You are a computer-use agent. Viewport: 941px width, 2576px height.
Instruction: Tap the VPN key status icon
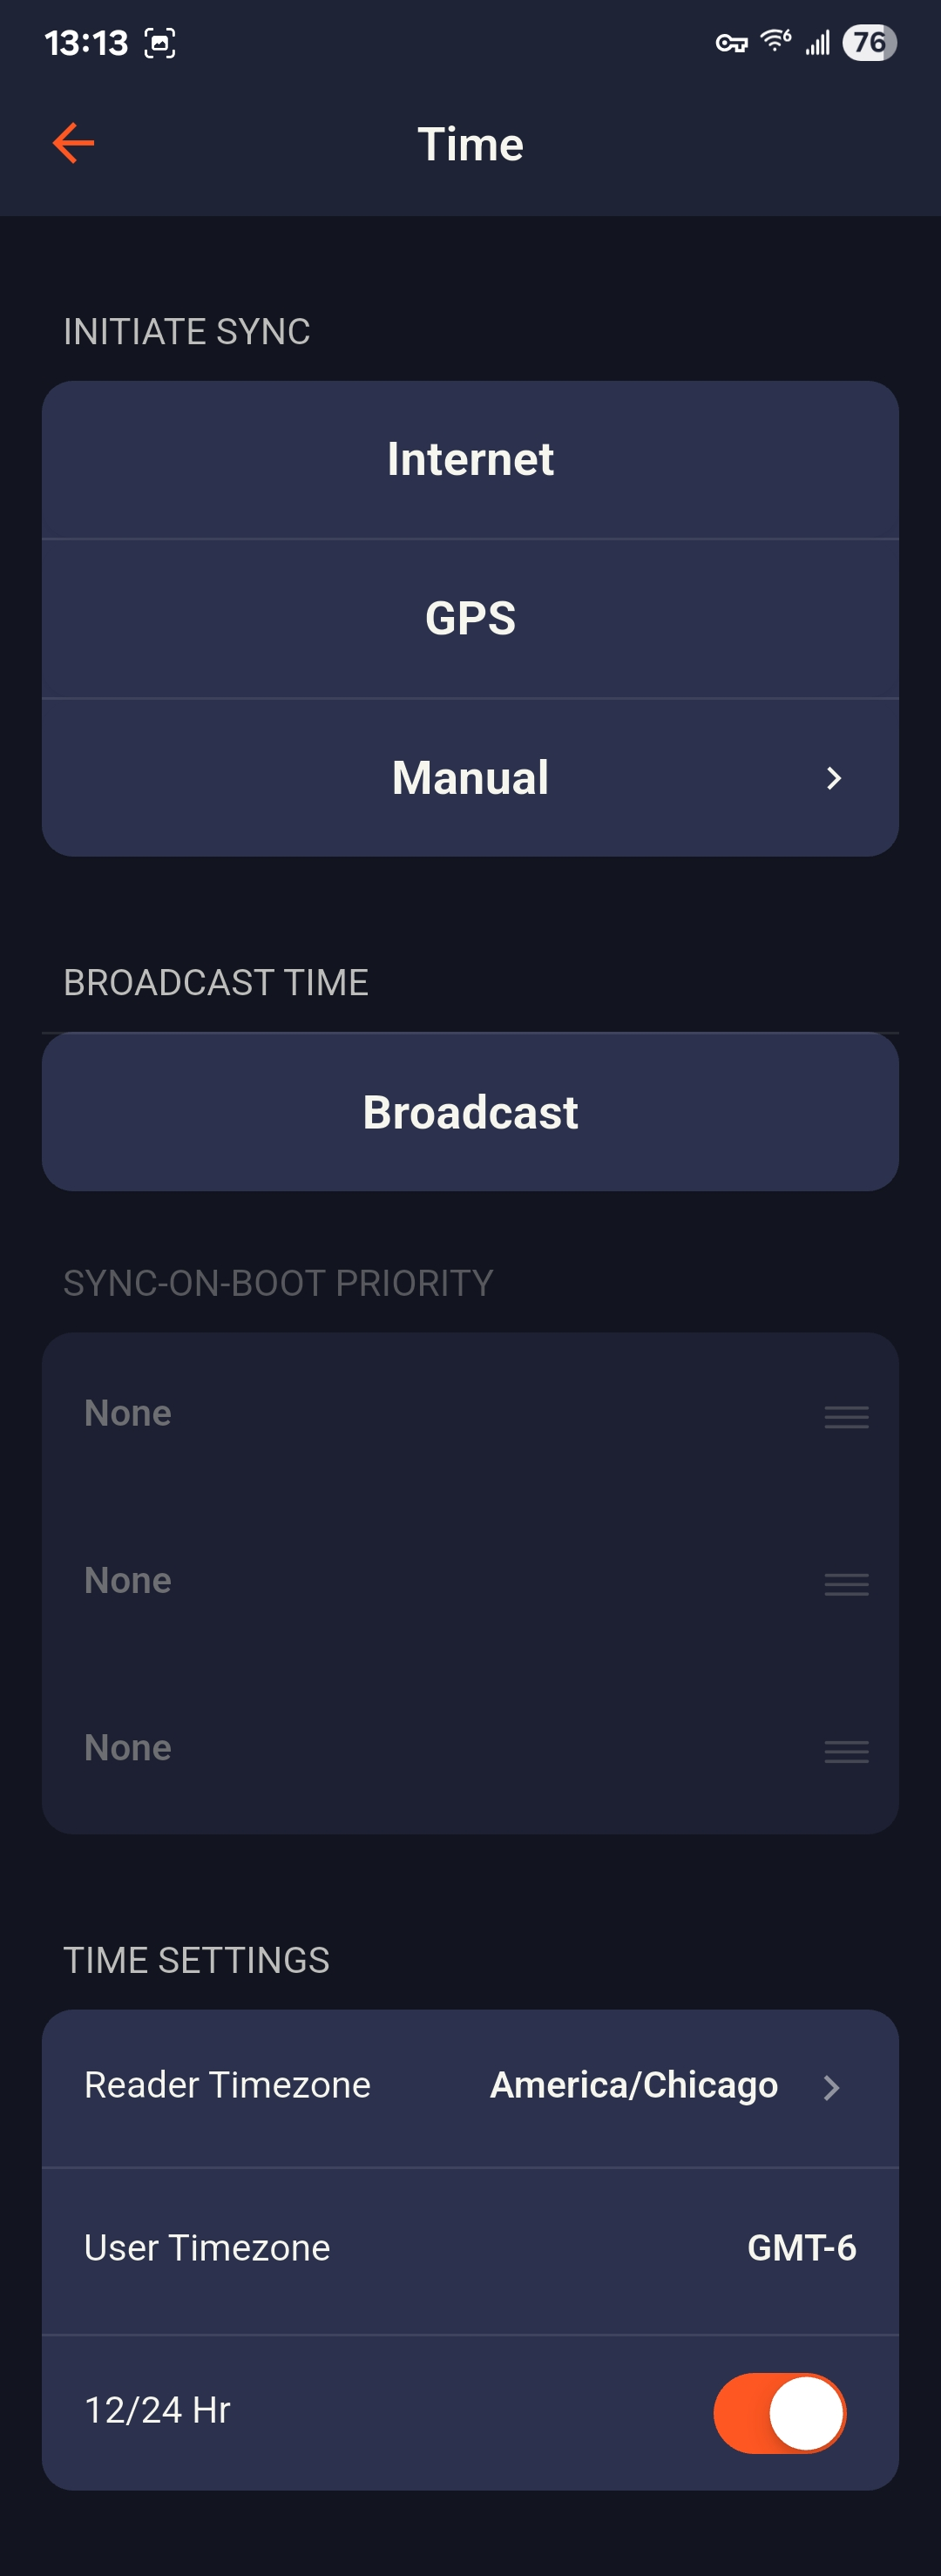pos(731,43)
